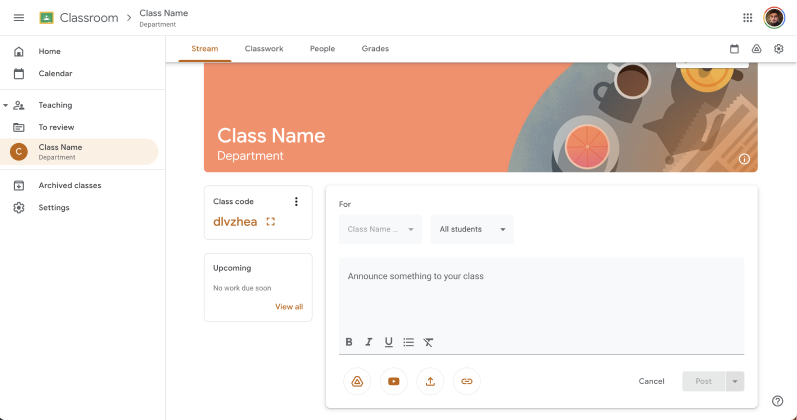Upload a file to the announcement

(430, 381)
